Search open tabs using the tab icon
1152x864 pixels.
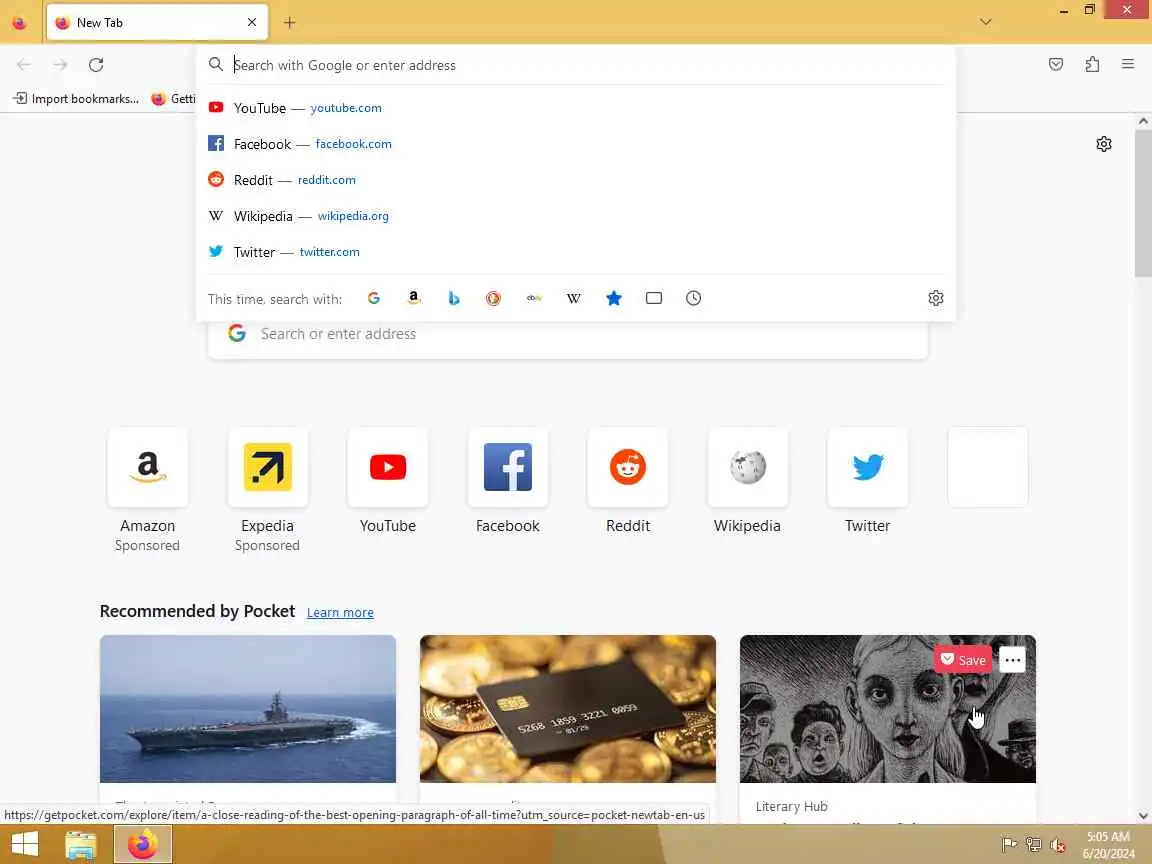[x=654, y=298]
